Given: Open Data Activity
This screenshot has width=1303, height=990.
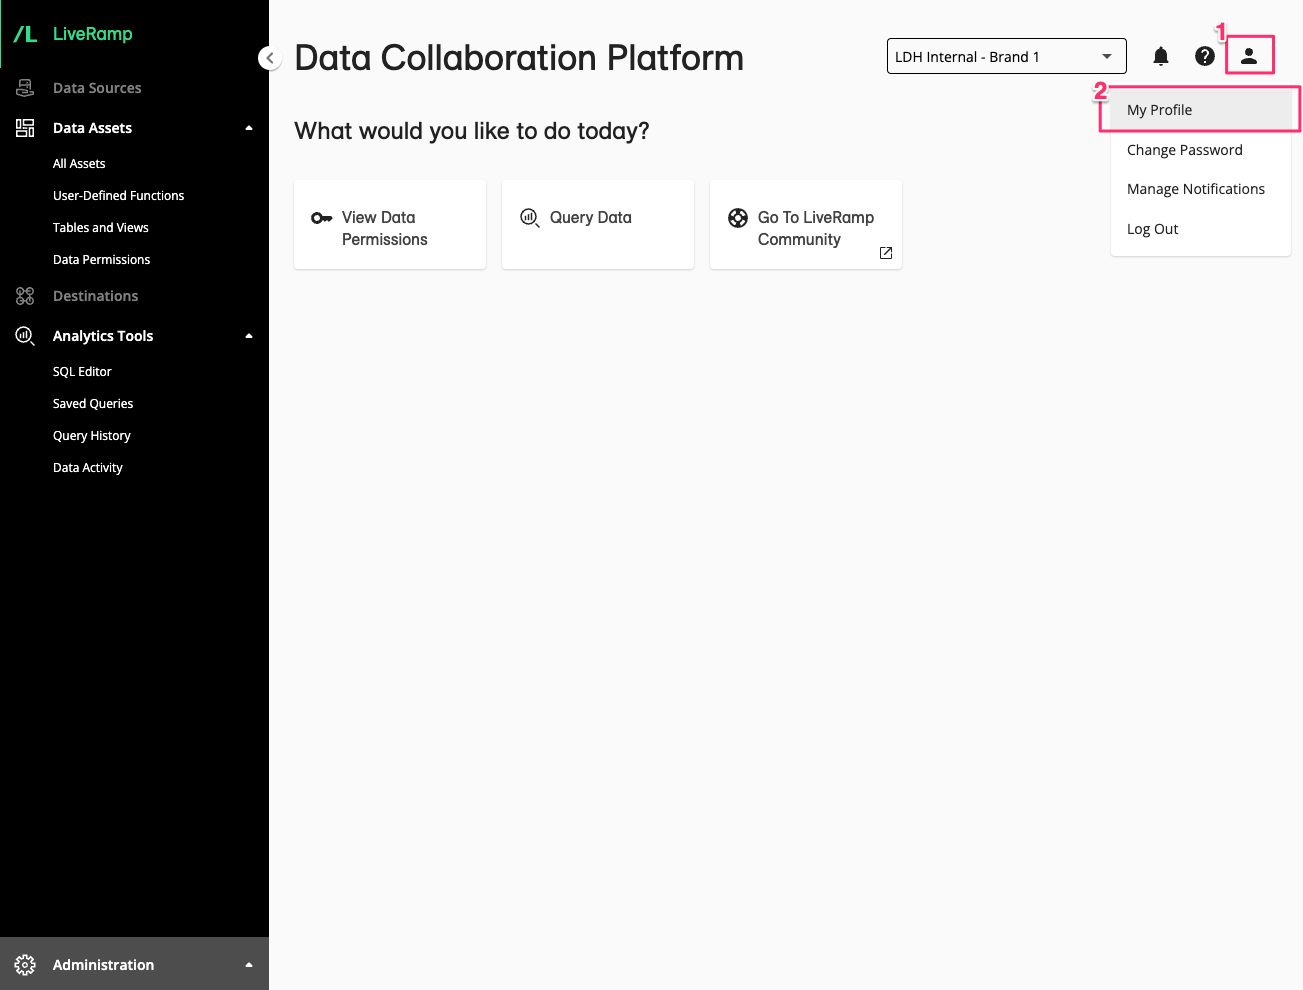Looking at the screenshot, I should (x=87, y=468).
